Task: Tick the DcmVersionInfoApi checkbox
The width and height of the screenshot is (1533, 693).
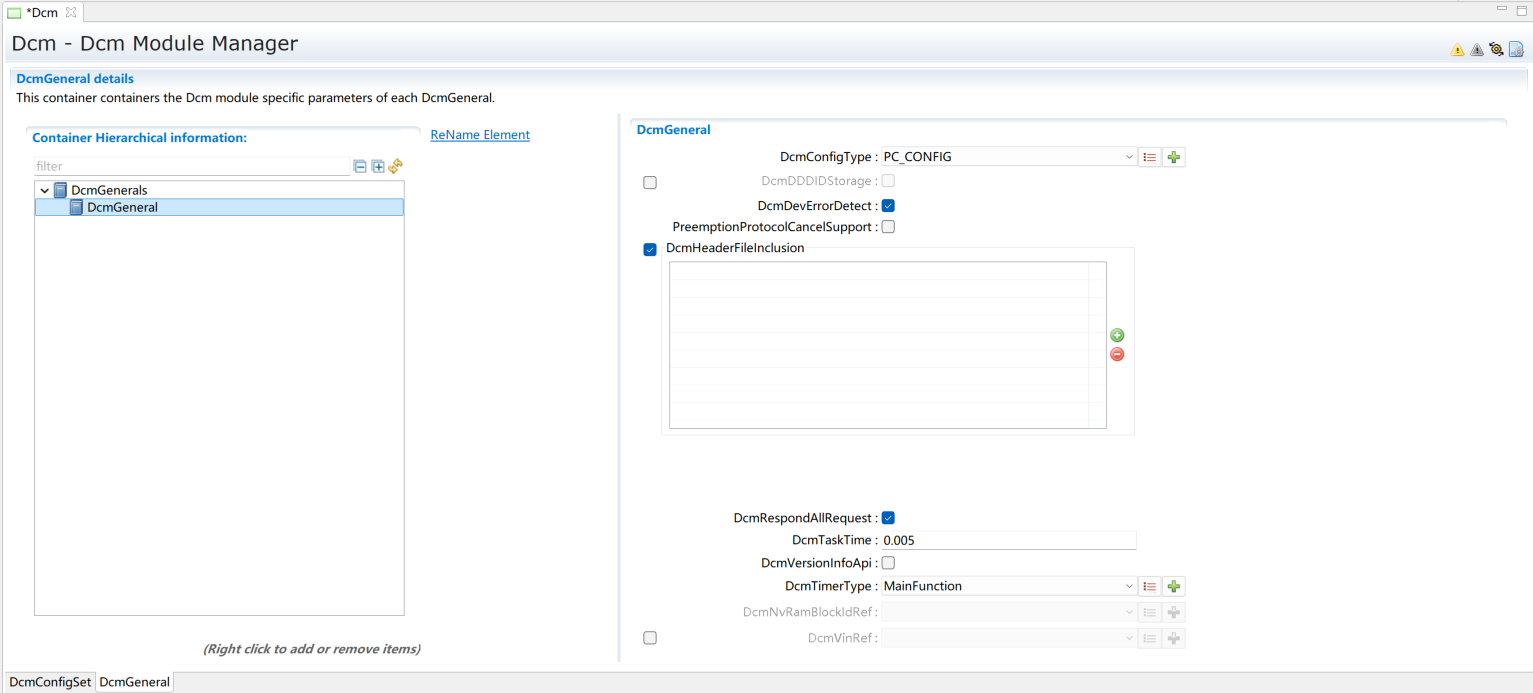Action: pyautogui.click(x=888, y=563)
